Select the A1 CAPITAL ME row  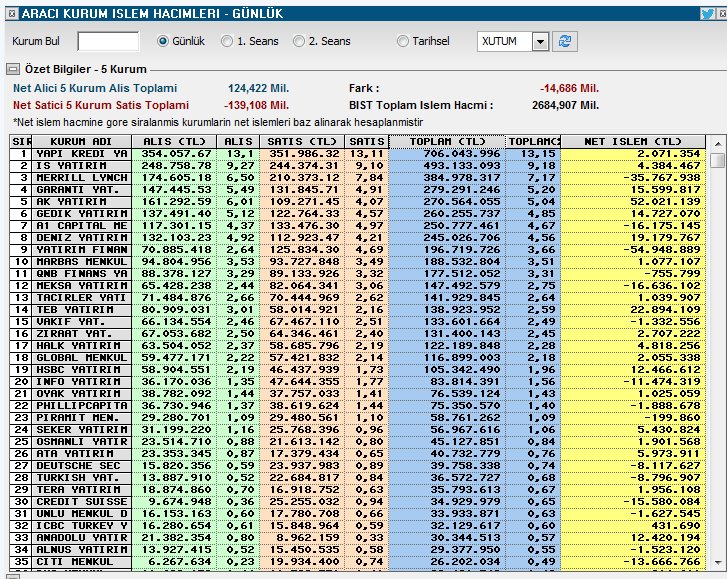coord(357,226)
